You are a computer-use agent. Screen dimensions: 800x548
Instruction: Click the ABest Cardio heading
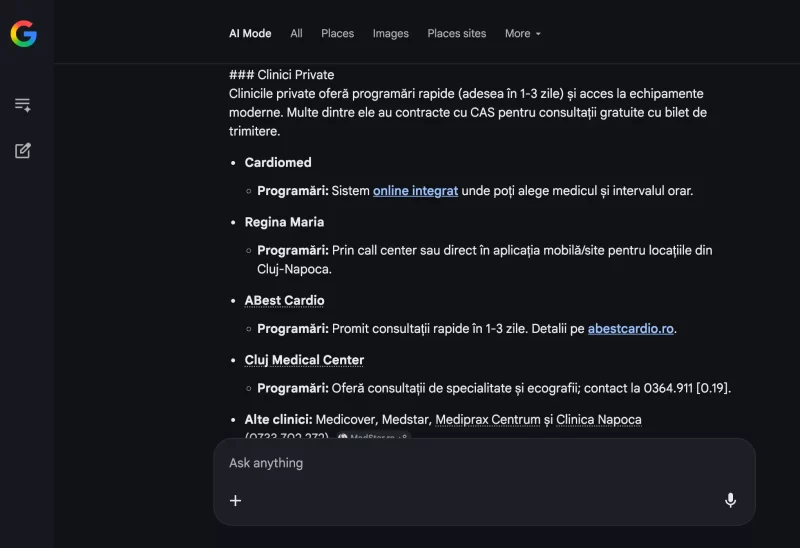[284, 301]
